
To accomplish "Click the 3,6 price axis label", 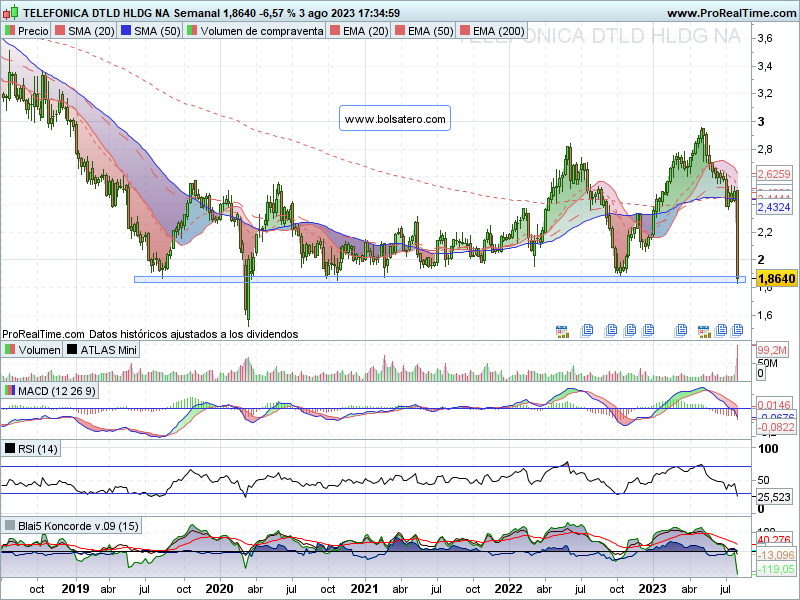I will [765, 38].
